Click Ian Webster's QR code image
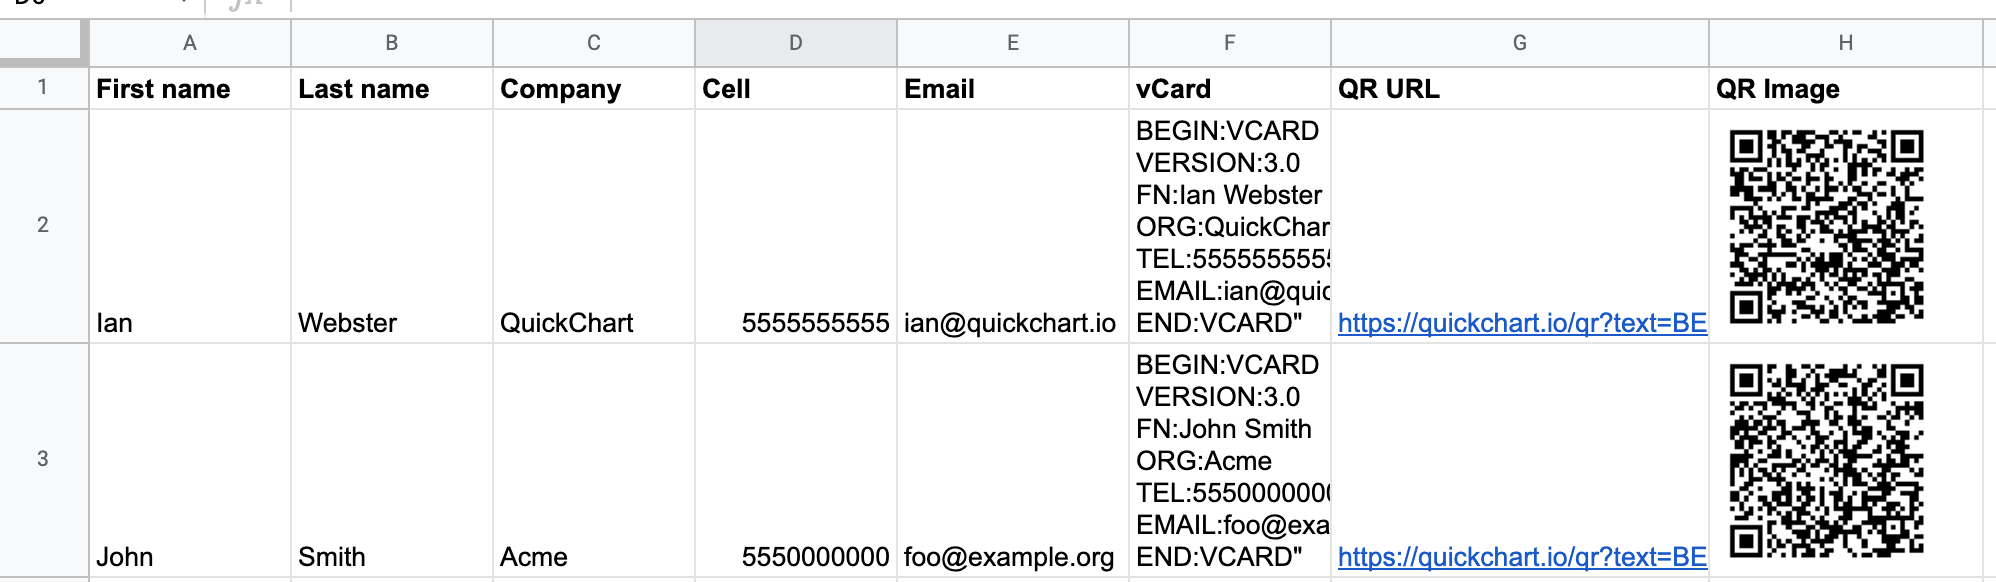The height and width of the screenshot is (582, 1996). (x=1827, y=226)
